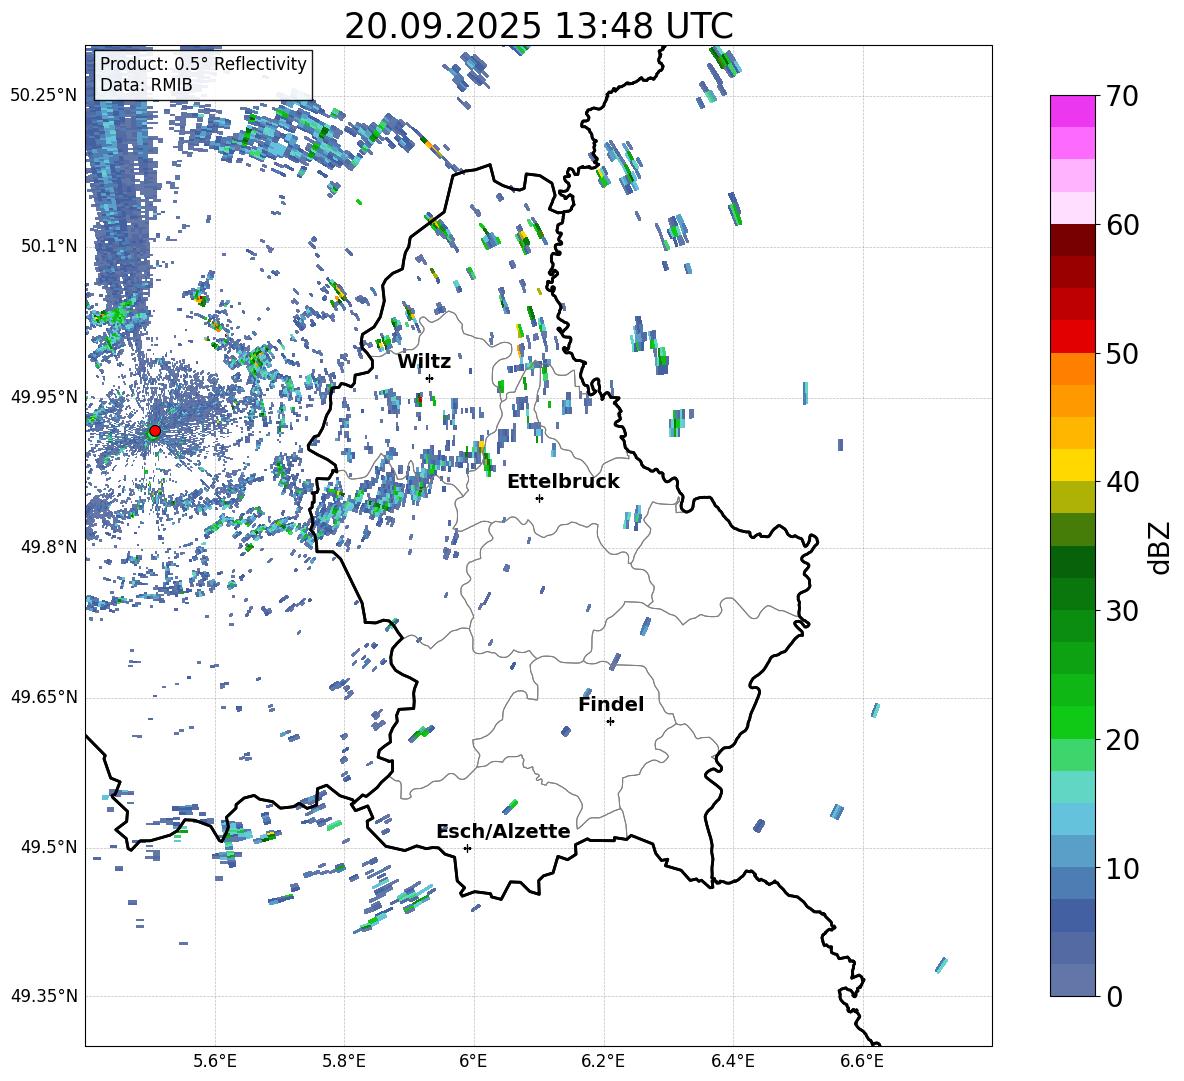The height and width of the screenshot is (1081, 1184).
Task: Click the cross marker below Wiltz
Action: 430,378
